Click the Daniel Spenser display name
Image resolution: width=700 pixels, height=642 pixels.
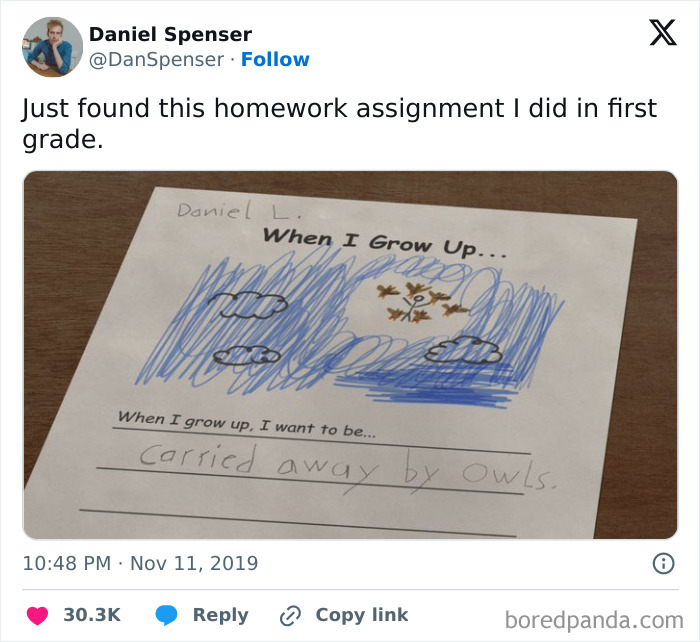click(170, 34)
